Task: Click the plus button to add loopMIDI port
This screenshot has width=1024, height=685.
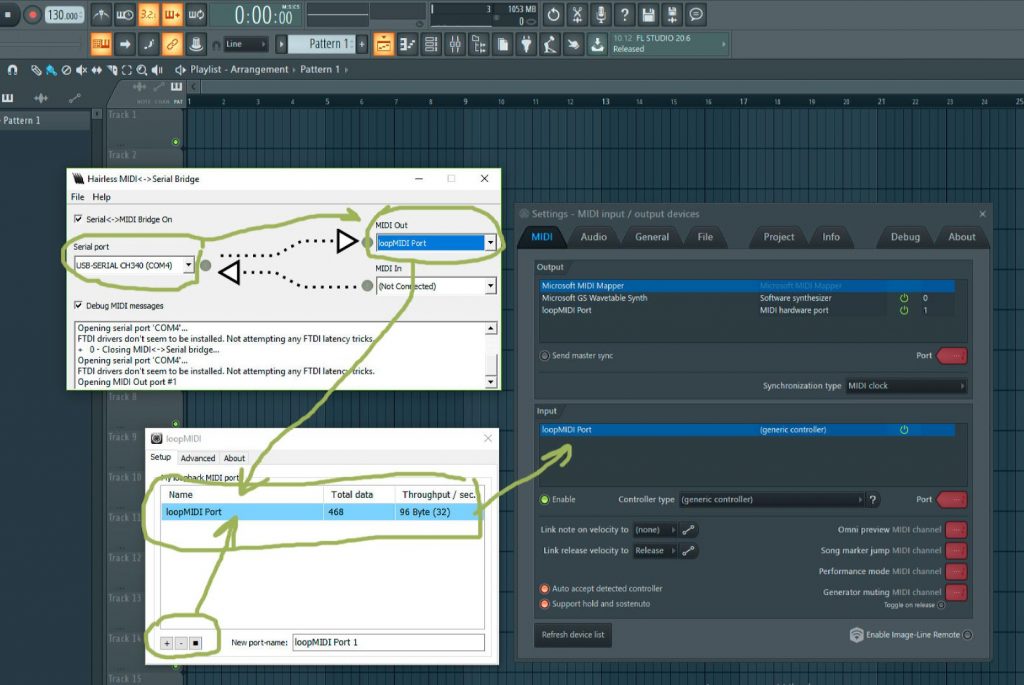Action: [x=167, y=643]
